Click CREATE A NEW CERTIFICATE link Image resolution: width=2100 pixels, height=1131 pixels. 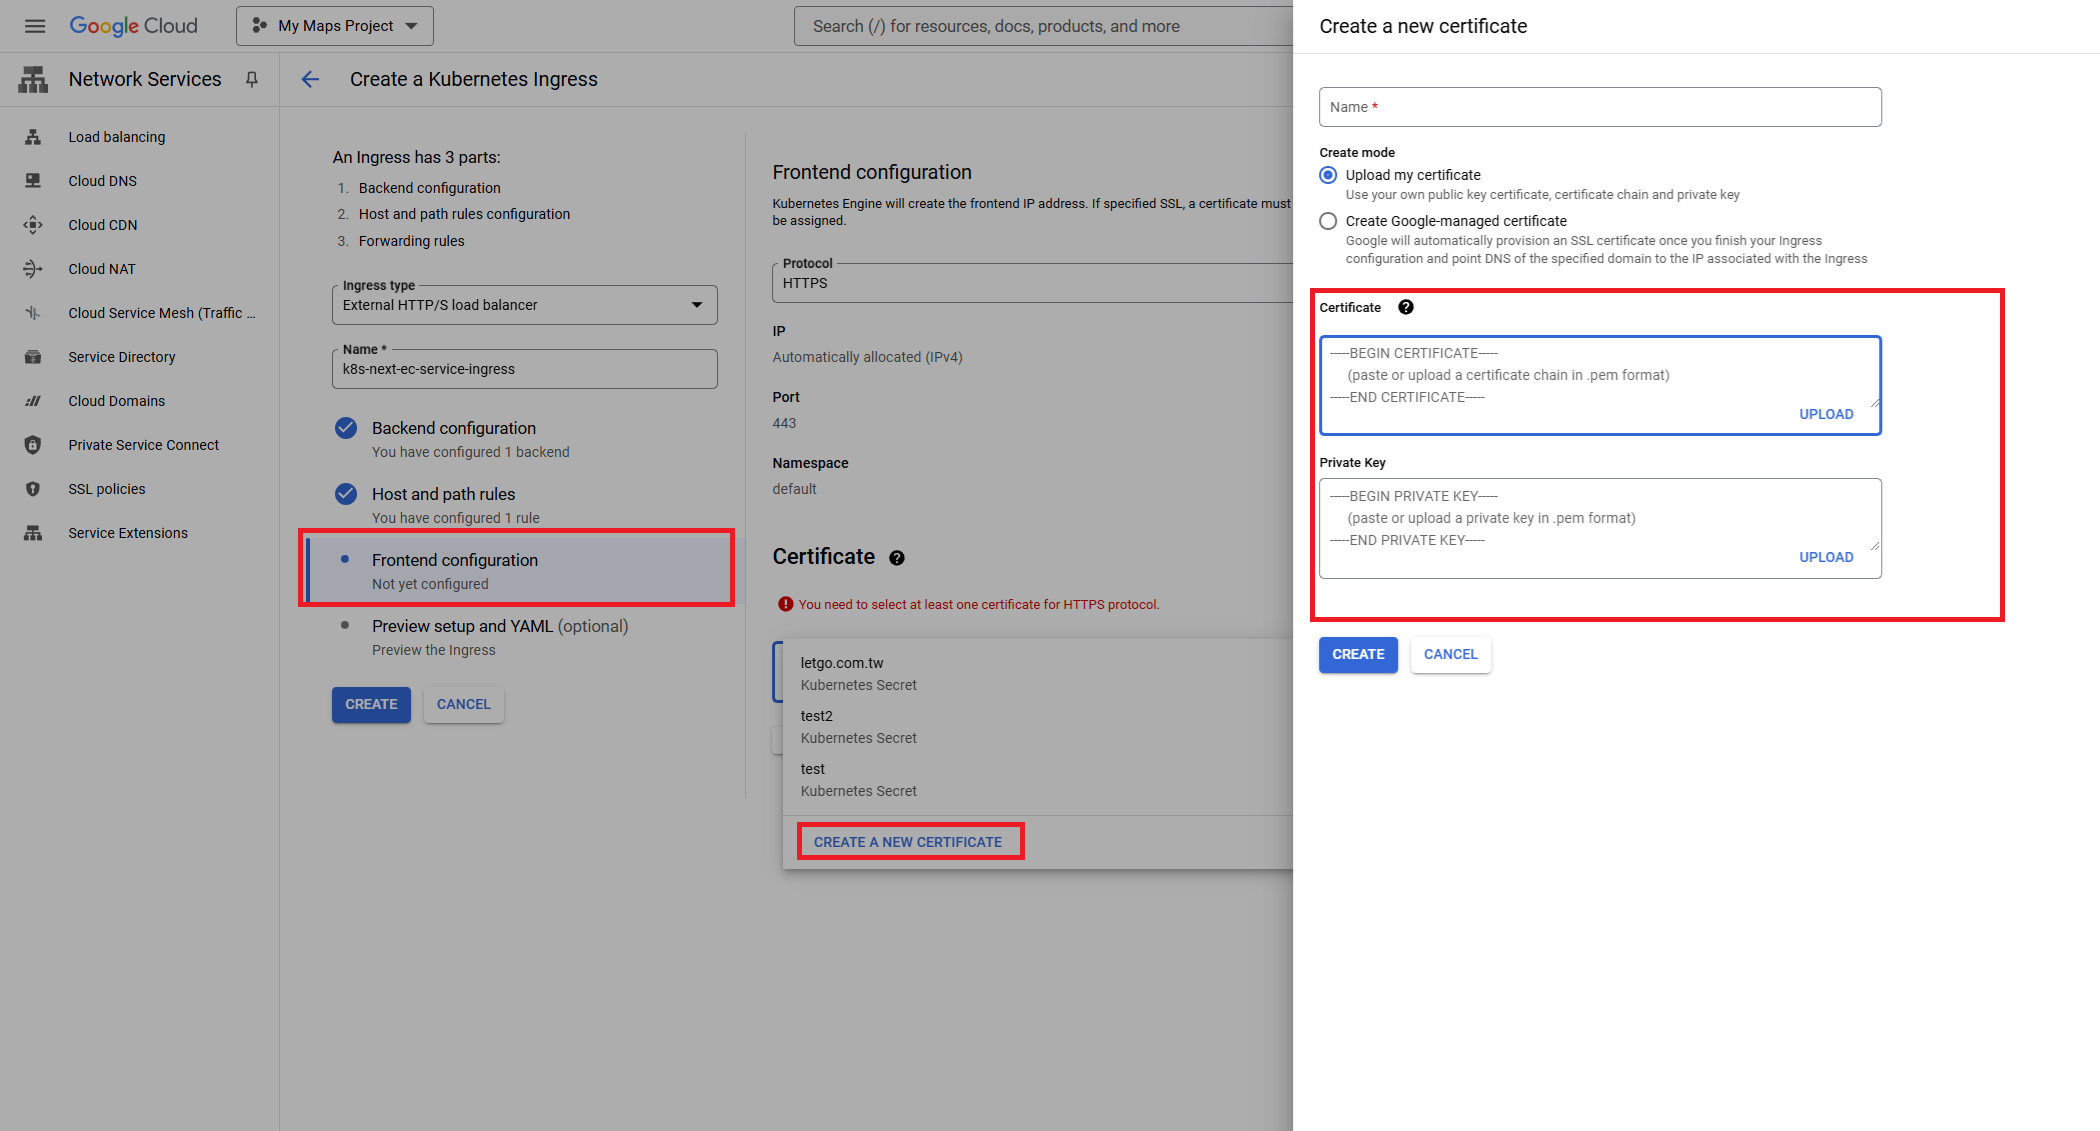point(908,842)
